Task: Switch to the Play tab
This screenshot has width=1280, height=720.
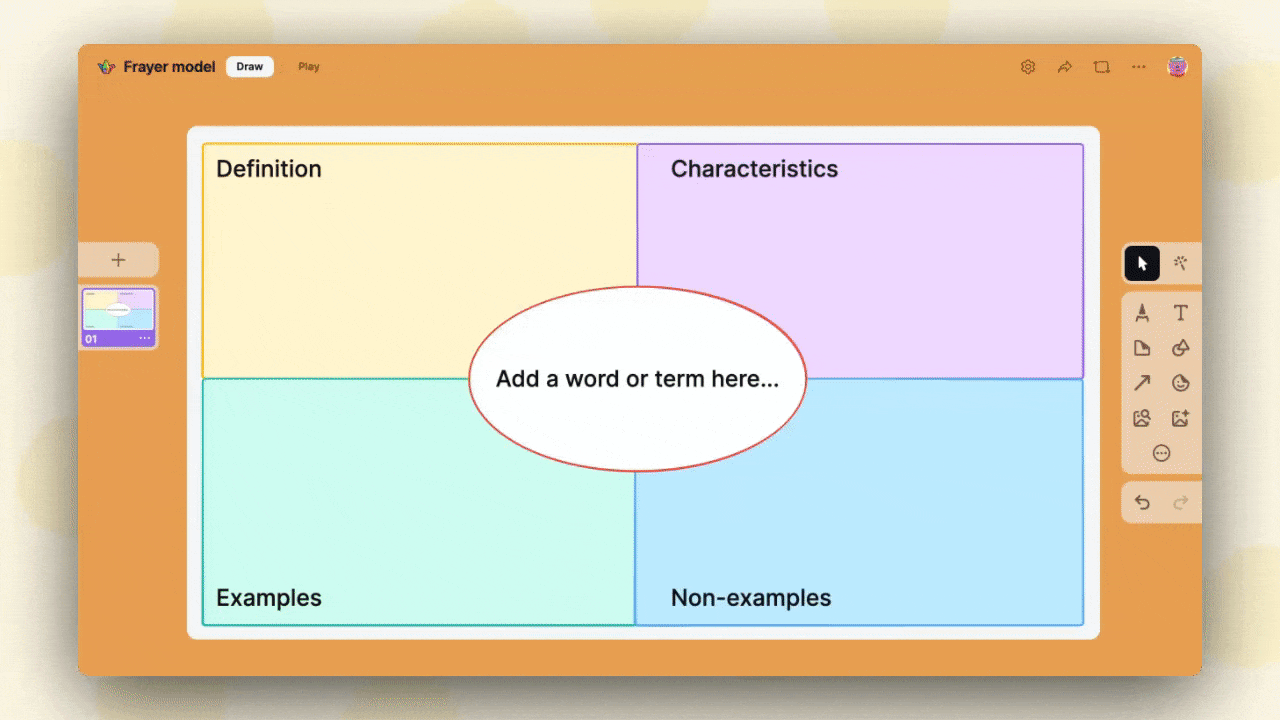Action: click(x=308, y=66)
